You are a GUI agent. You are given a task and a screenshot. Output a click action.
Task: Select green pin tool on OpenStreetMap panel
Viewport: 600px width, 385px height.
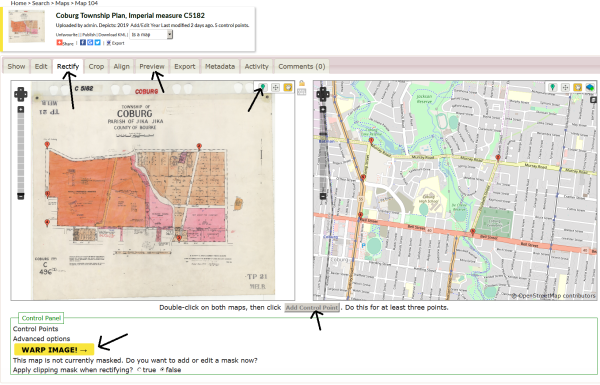click(552, 87)
